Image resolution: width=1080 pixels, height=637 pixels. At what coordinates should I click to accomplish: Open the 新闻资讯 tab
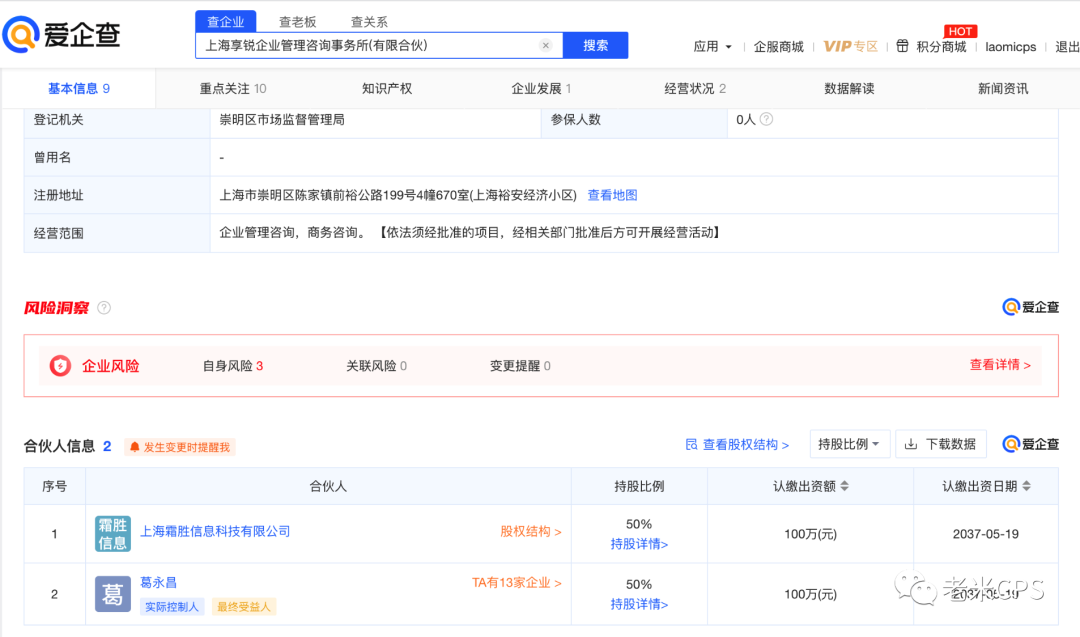coord(1003,88)
